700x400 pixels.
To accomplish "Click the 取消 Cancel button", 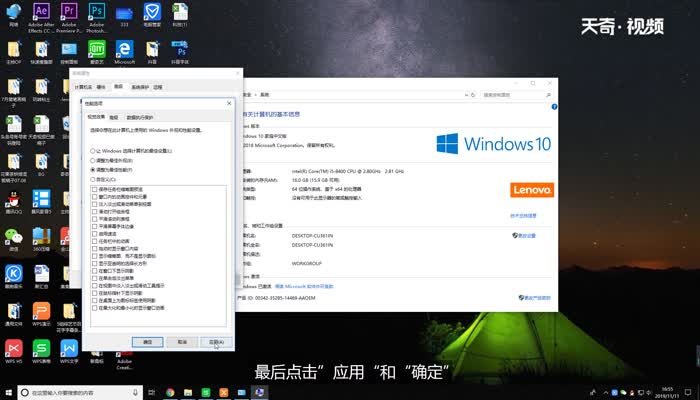I will pos(182,342).
